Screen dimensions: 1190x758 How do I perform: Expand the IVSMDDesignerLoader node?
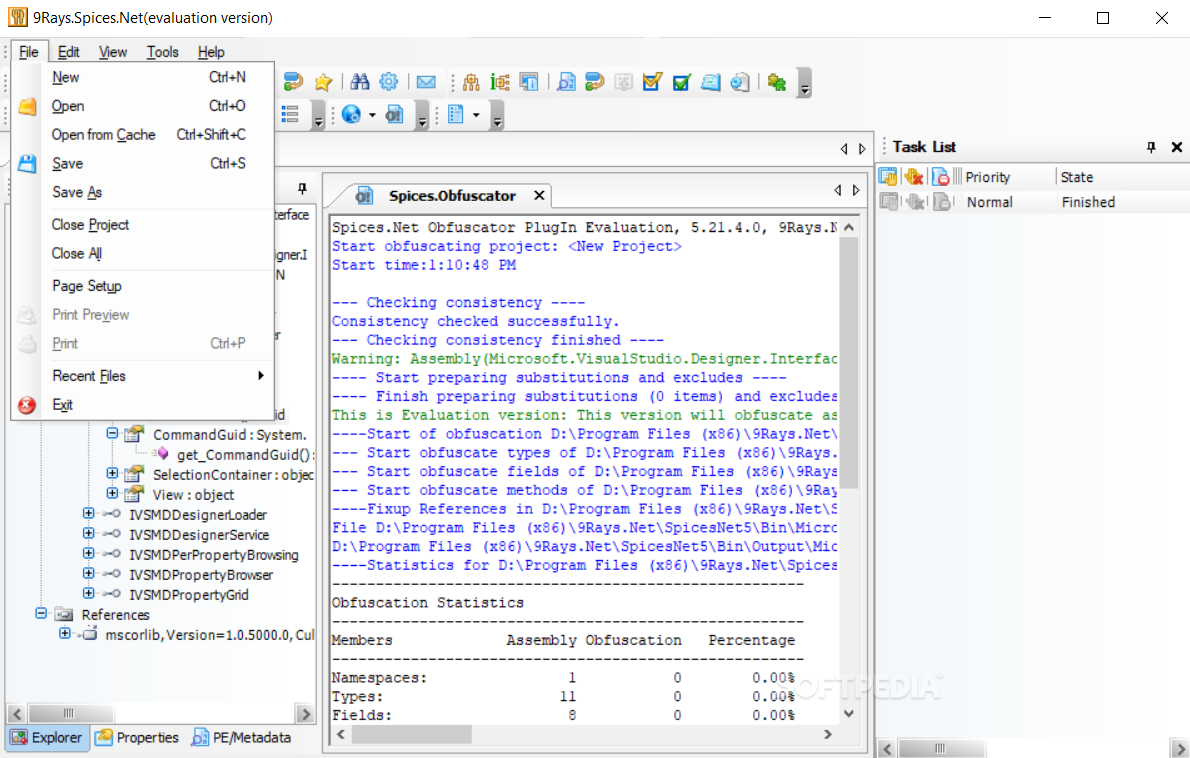(x=89, y=513)
